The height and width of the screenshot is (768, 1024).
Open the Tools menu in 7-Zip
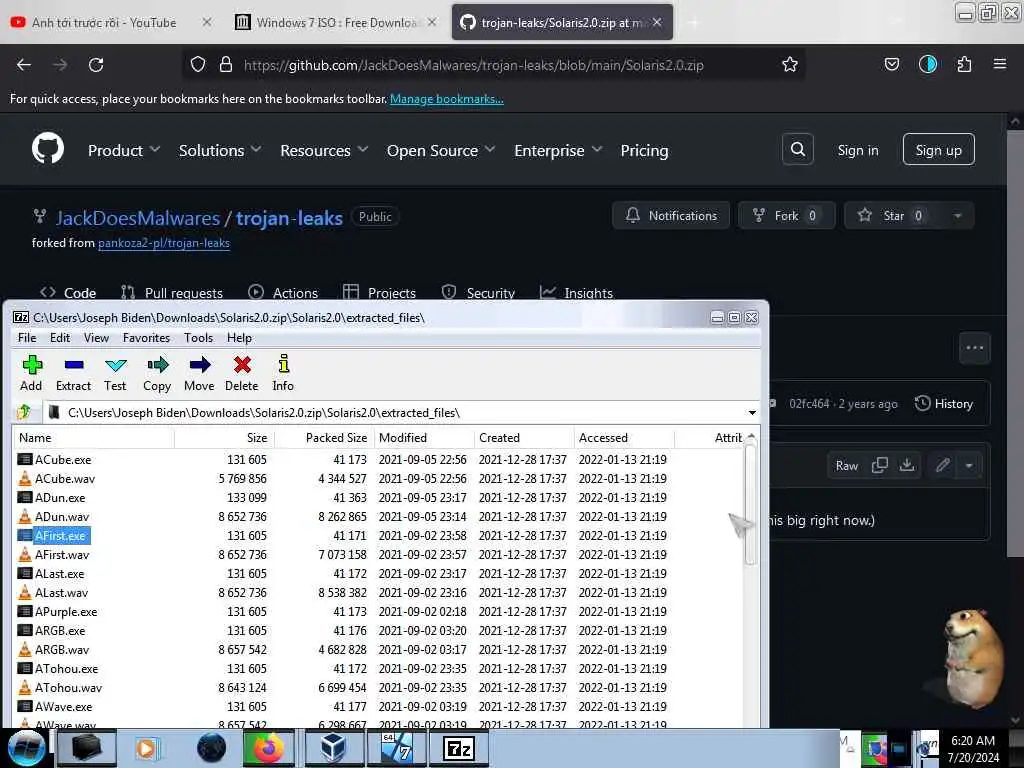click(x=199, y=338)
